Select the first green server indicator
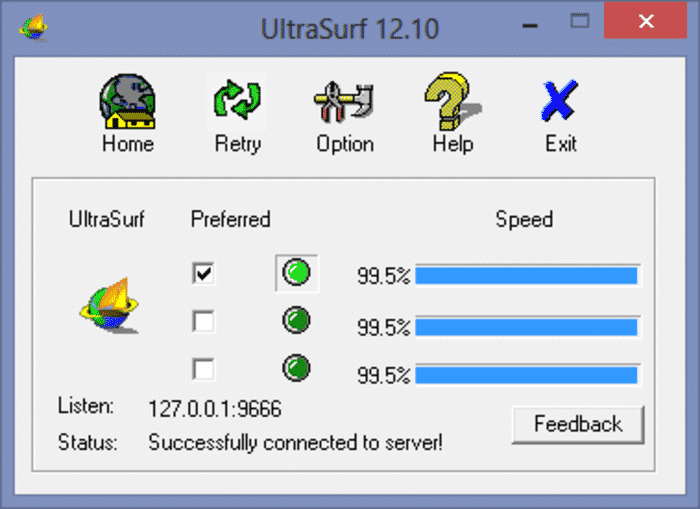 coord(296,272)
